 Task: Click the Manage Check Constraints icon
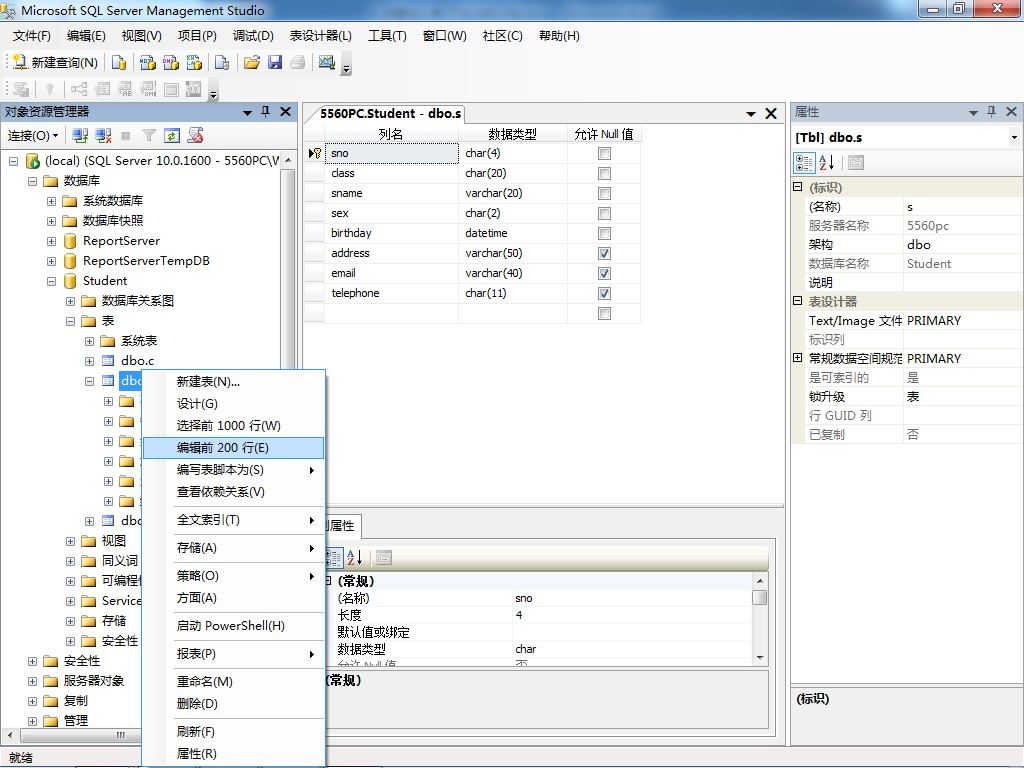tap(171, 89)
